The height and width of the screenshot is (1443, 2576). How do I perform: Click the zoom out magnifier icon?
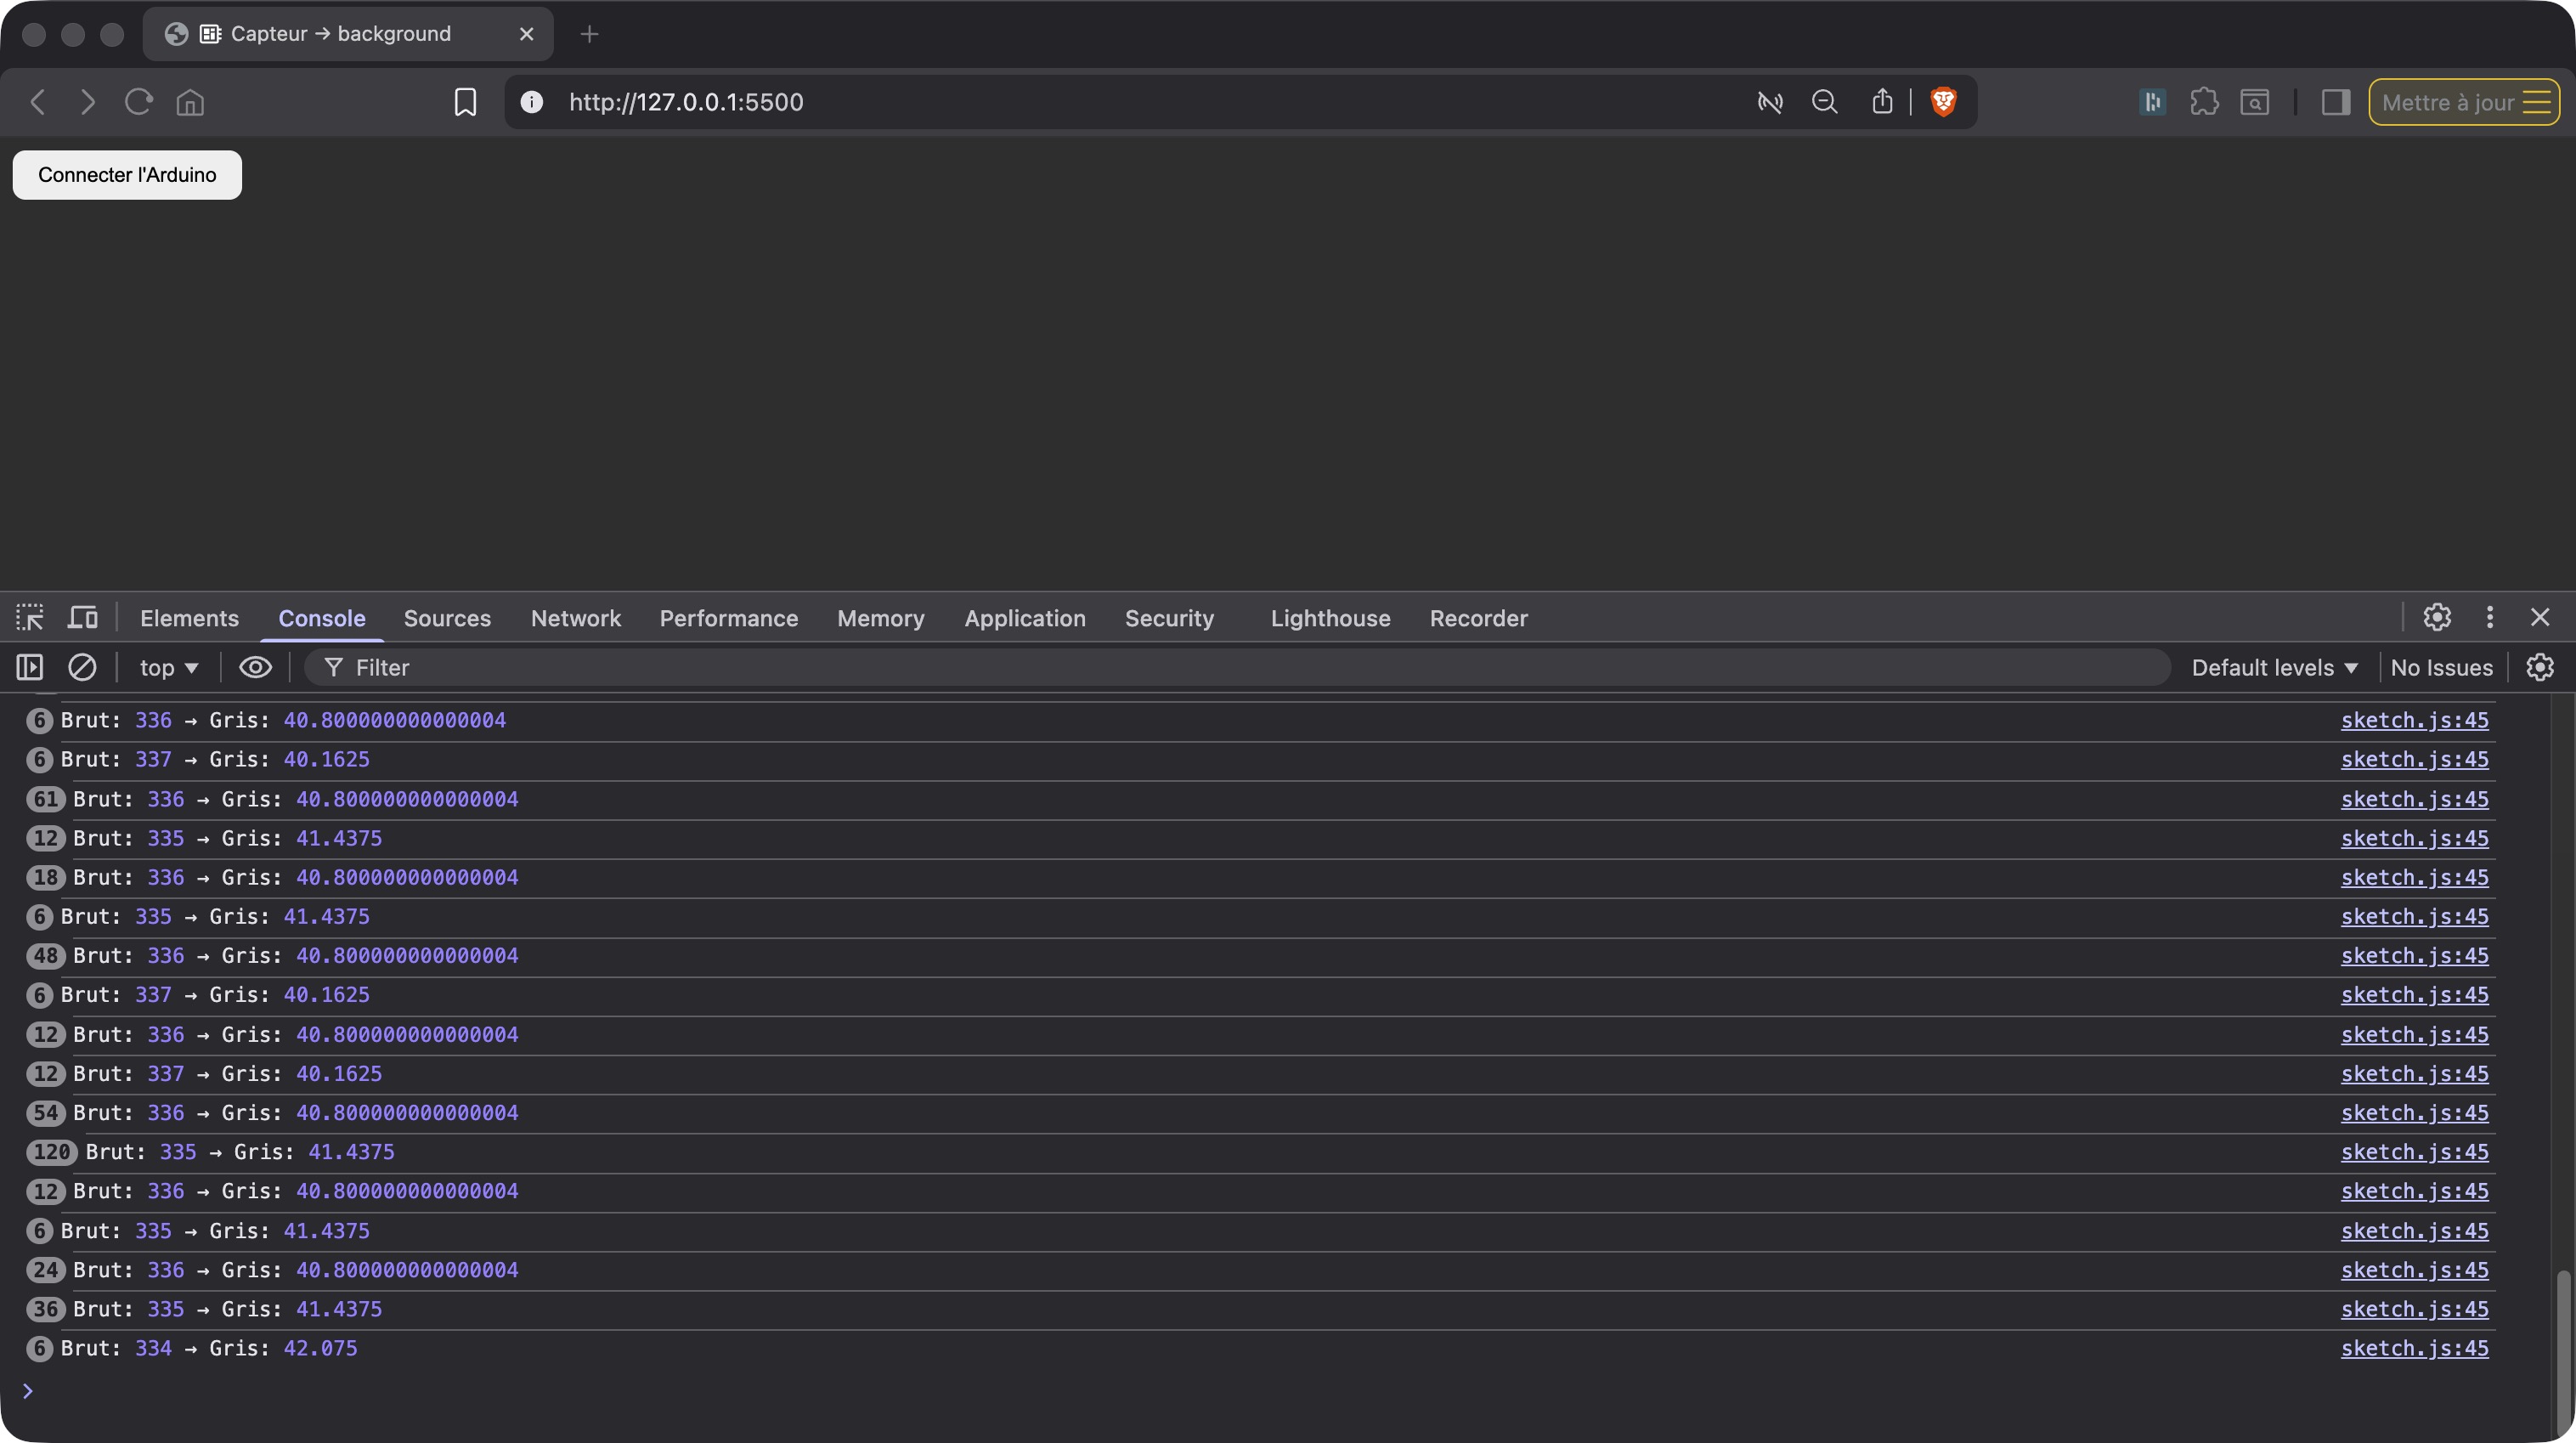click(x=1824, y=102)
